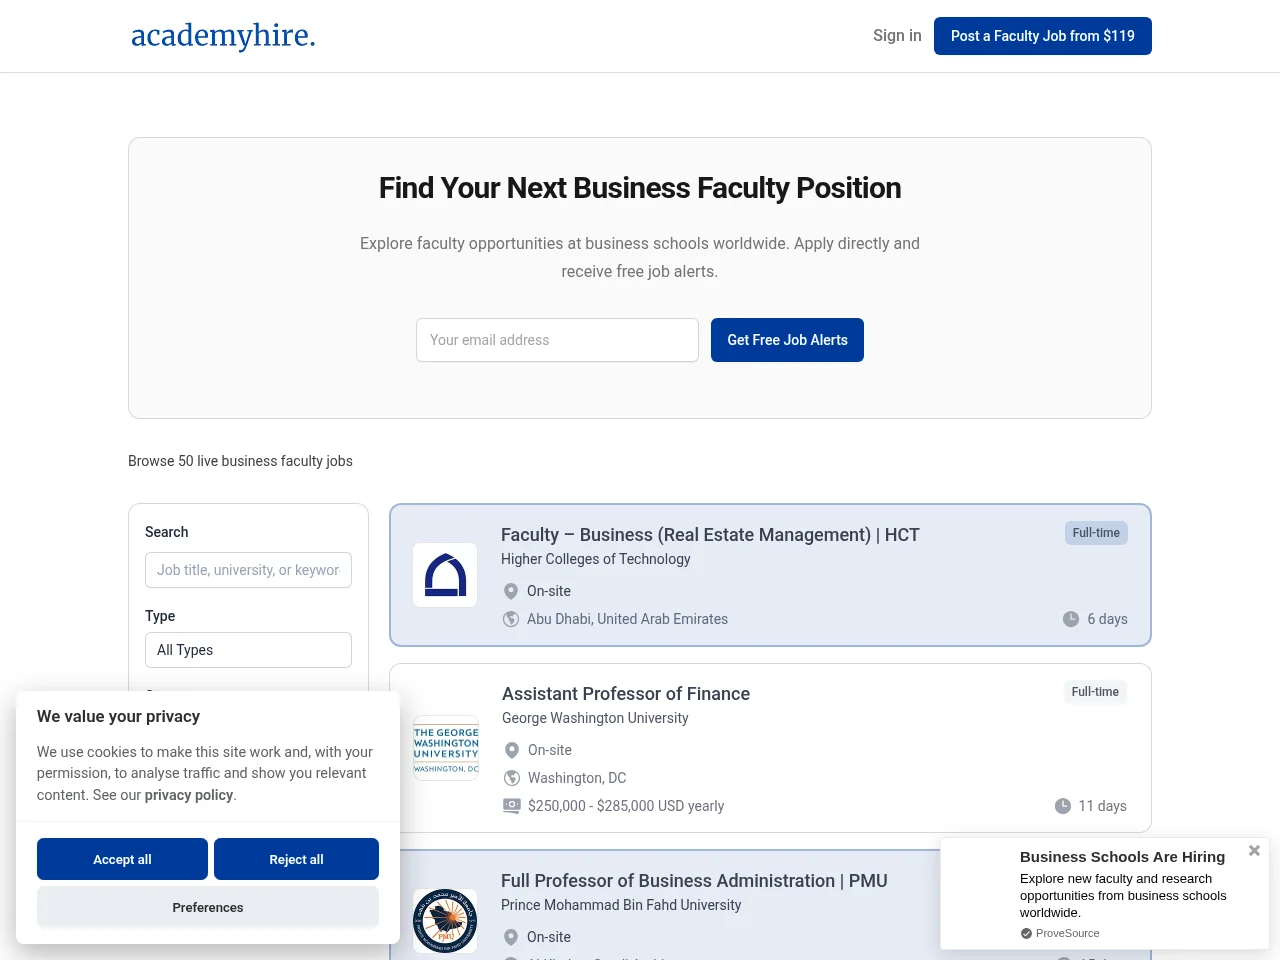
Task: Close the Business Schools Are Hiring popup
Action: click(x=1254, y=851)
